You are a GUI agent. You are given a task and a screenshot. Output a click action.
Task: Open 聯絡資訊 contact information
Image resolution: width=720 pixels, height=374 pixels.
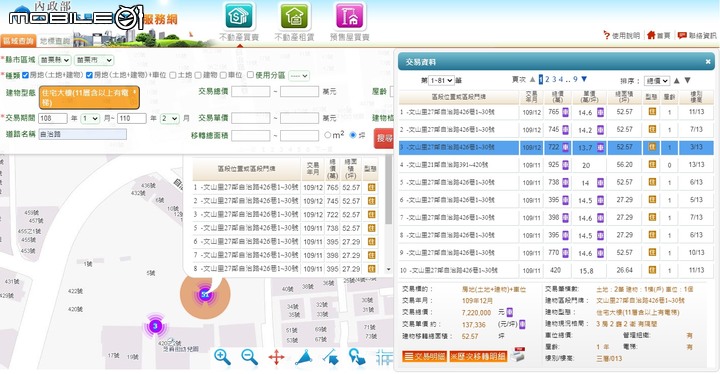697,35
